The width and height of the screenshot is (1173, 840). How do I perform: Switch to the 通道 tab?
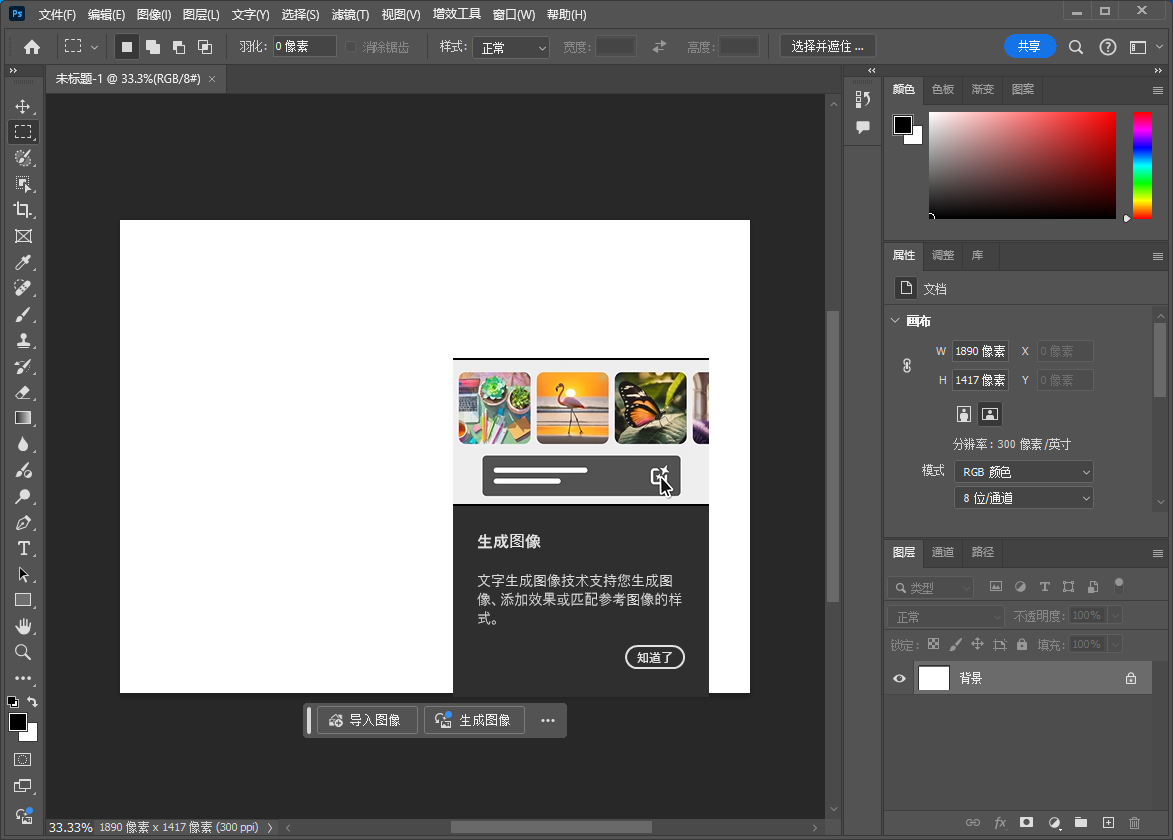(x=943, y=552)
